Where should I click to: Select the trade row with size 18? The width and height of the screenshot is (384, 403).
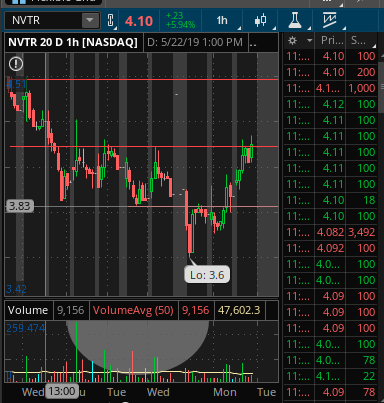click(x=330, y=200)
